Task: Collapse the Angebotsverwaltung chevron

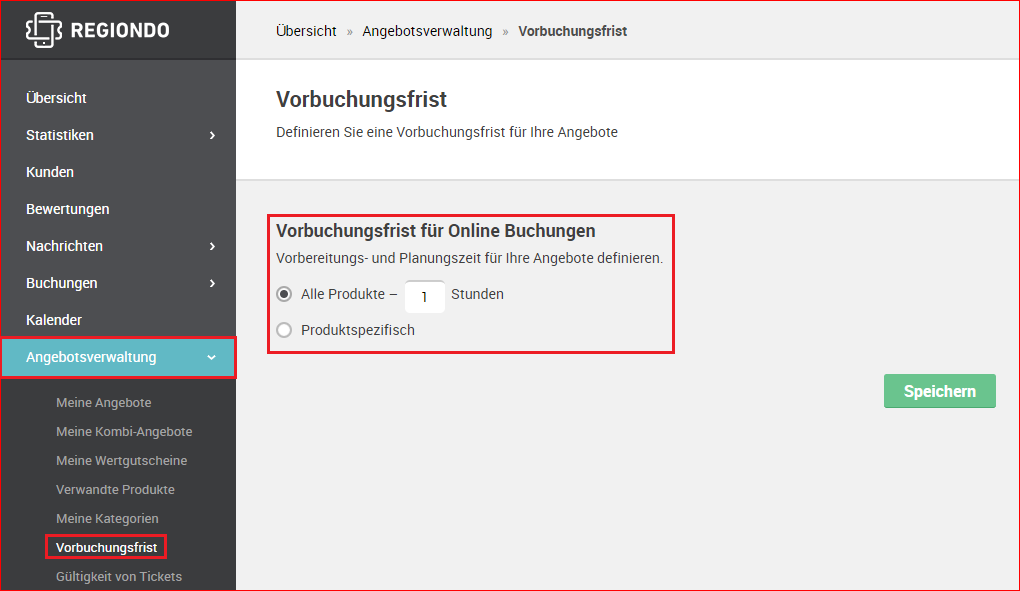Action: click(x=211, y=358)
